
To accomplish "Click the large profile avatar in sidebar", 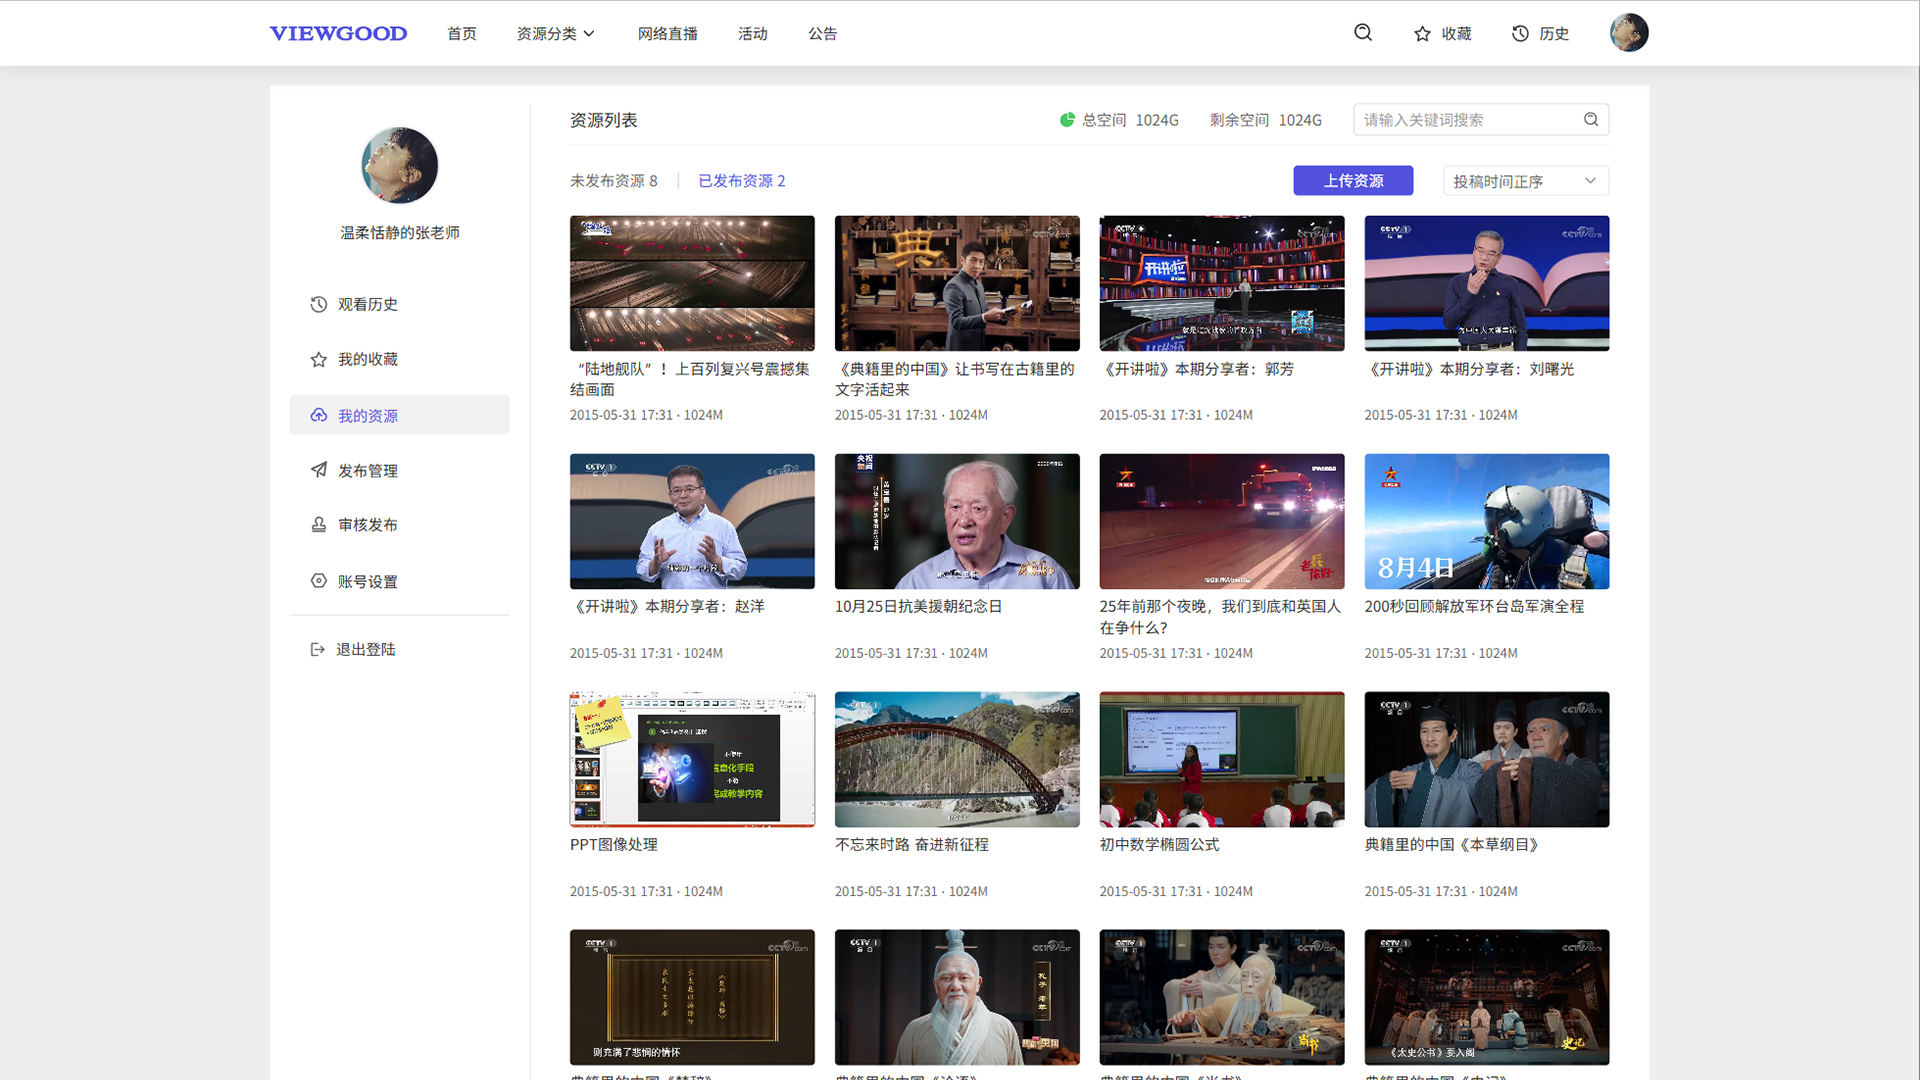I will point(400,165).
